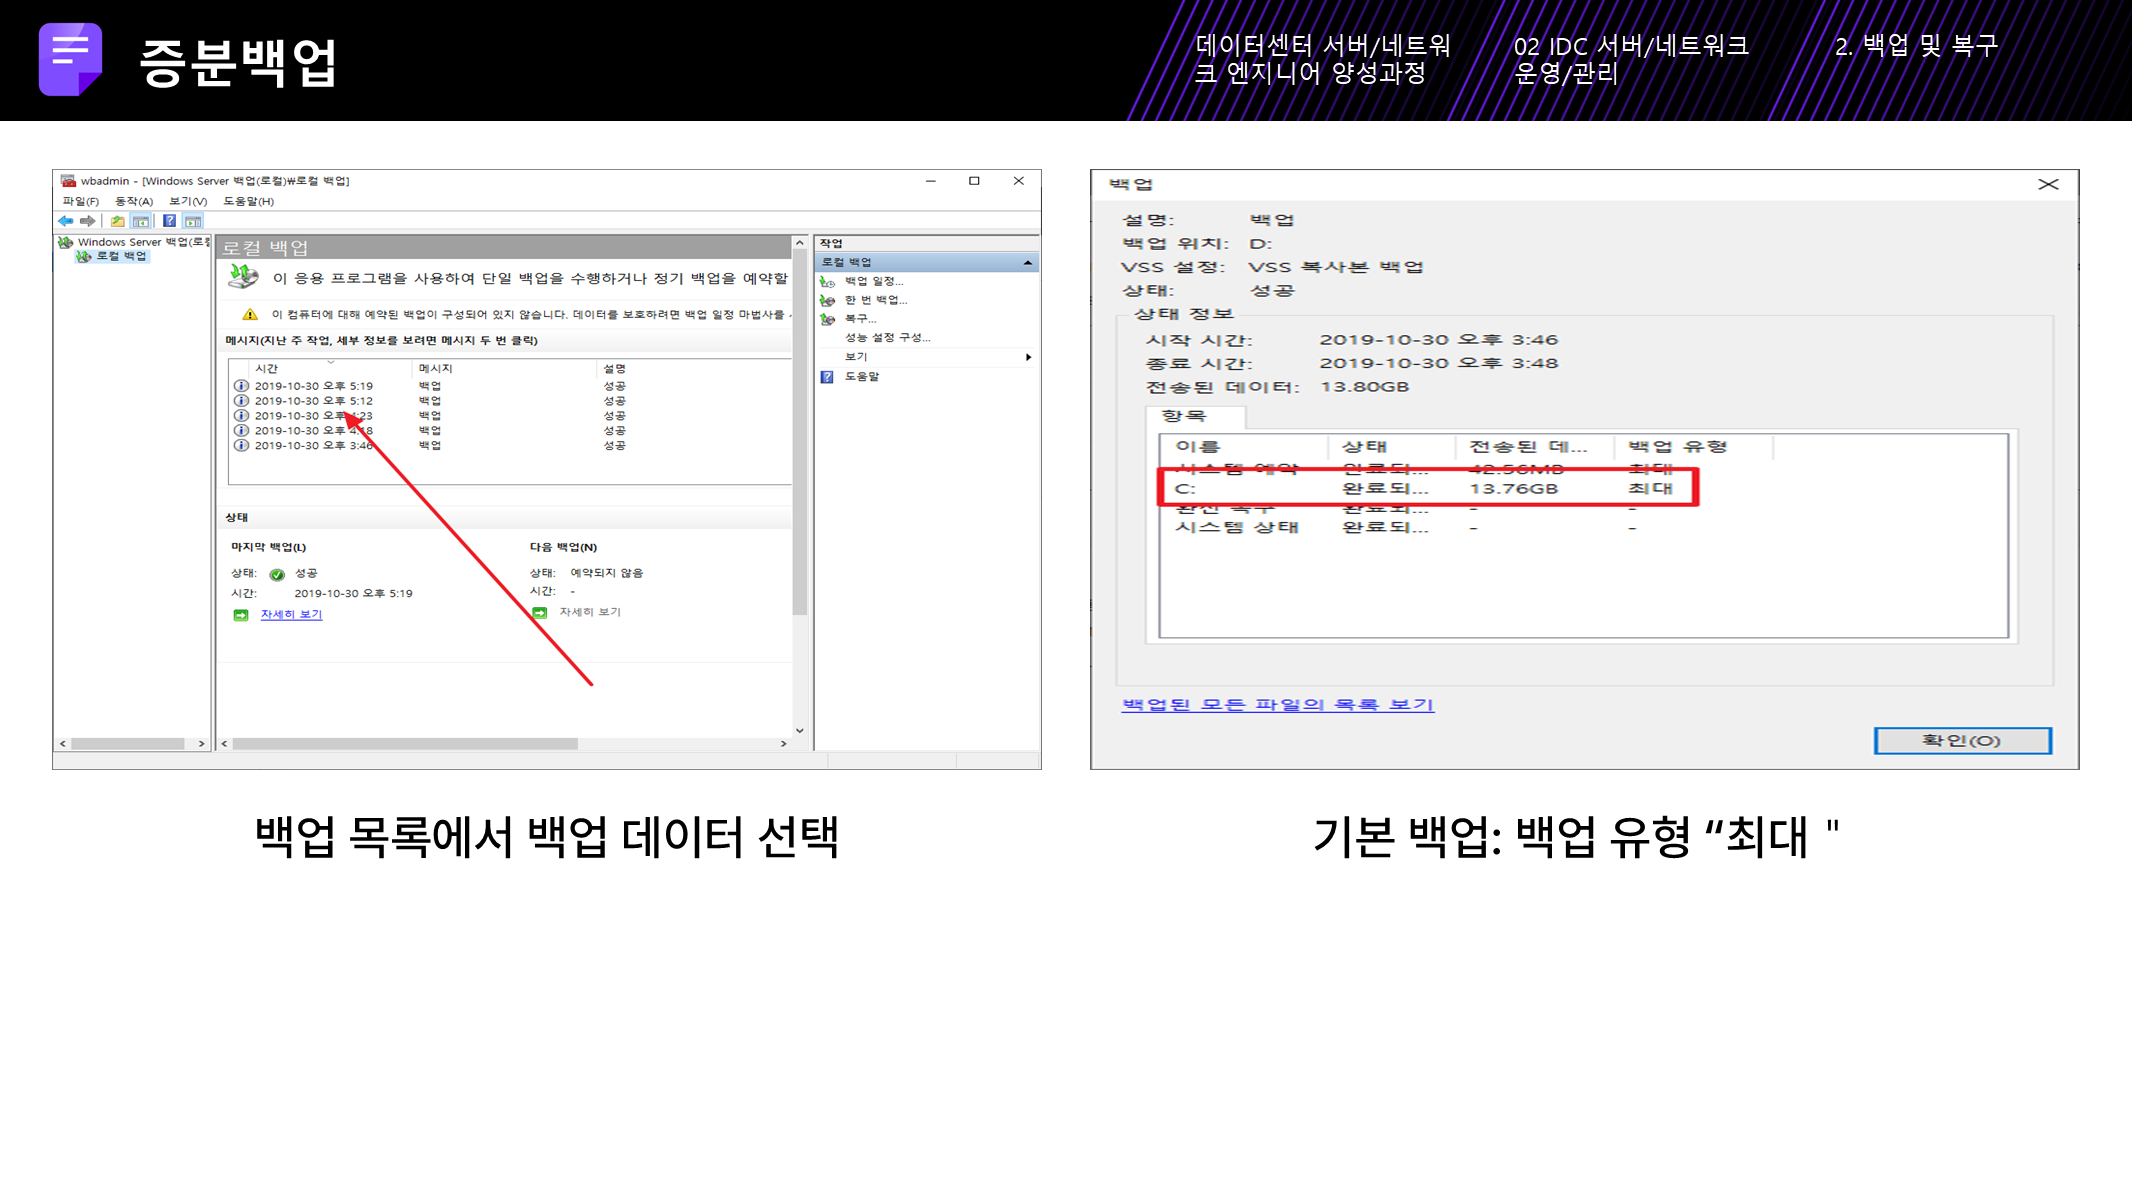Click the back arrow toolbar icon
Screen dimensions: 2132x1200
[x=66, y=221]
